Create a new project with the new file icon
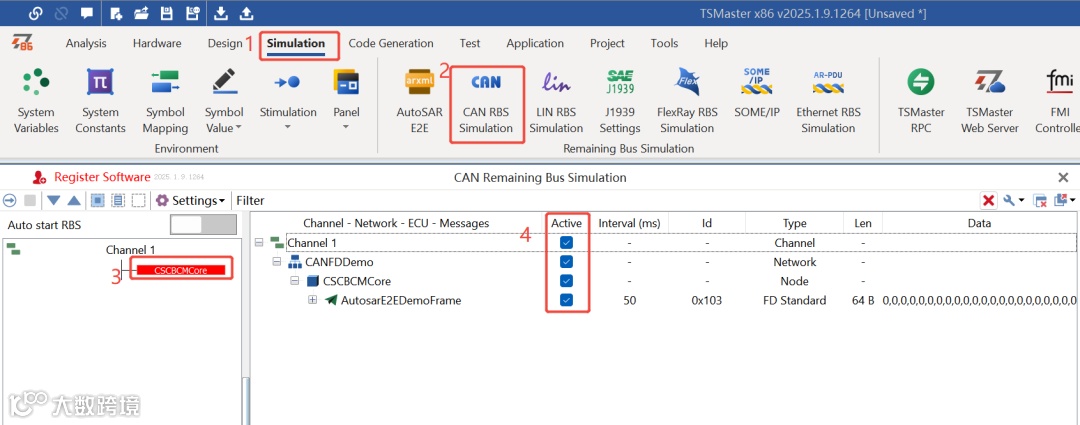This screenshot has height=425, width=1080. [116, 13]
